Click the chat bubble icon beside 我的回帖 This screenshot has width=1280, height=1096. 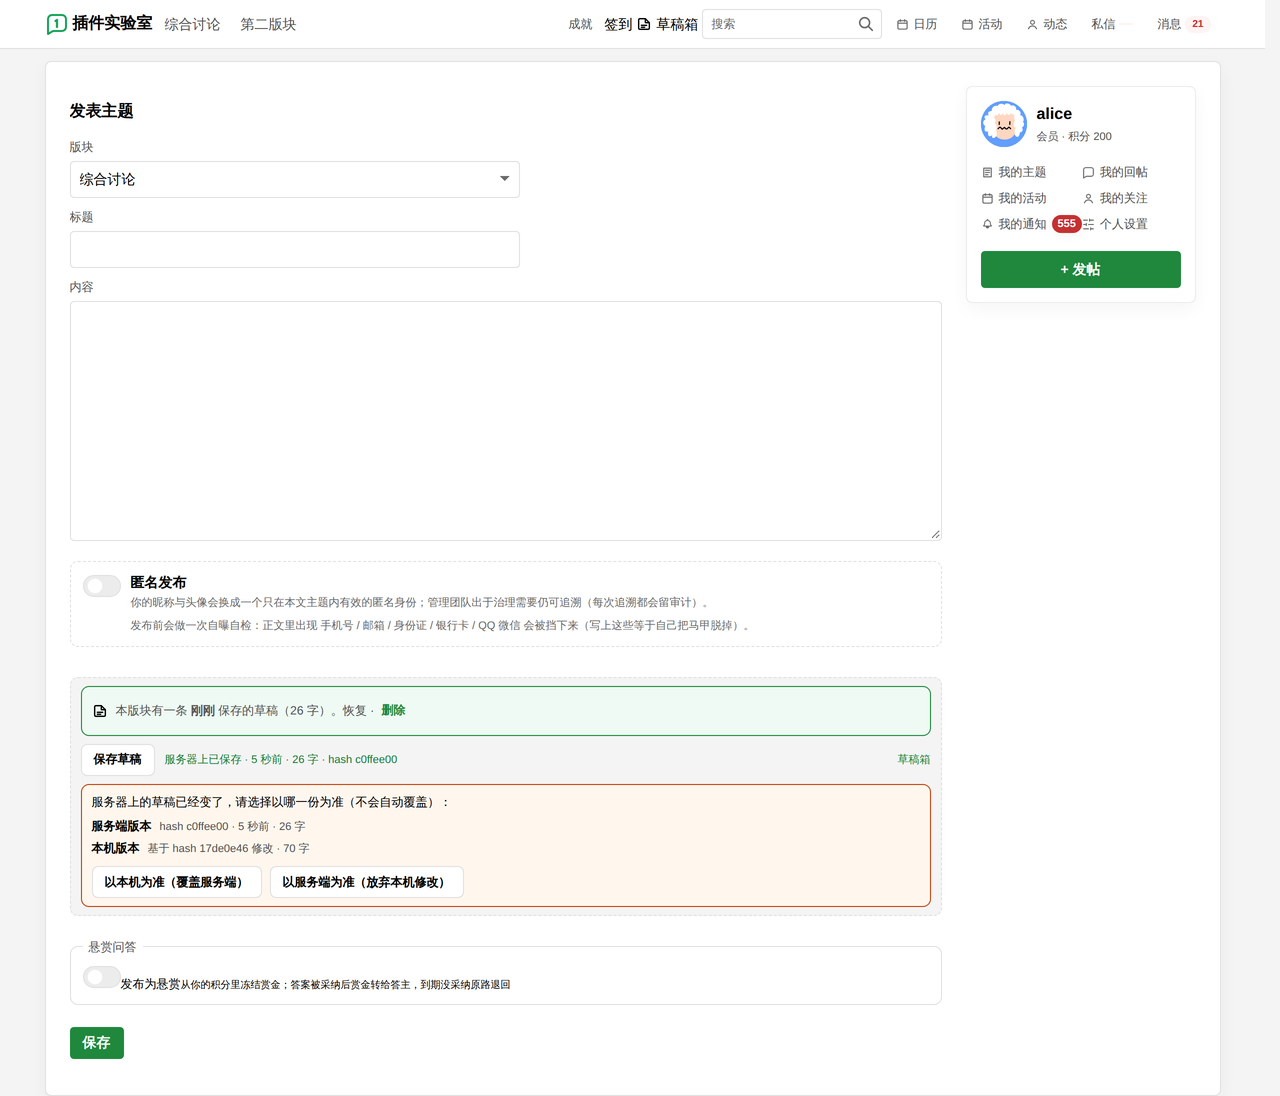[x=1088, y=173]
